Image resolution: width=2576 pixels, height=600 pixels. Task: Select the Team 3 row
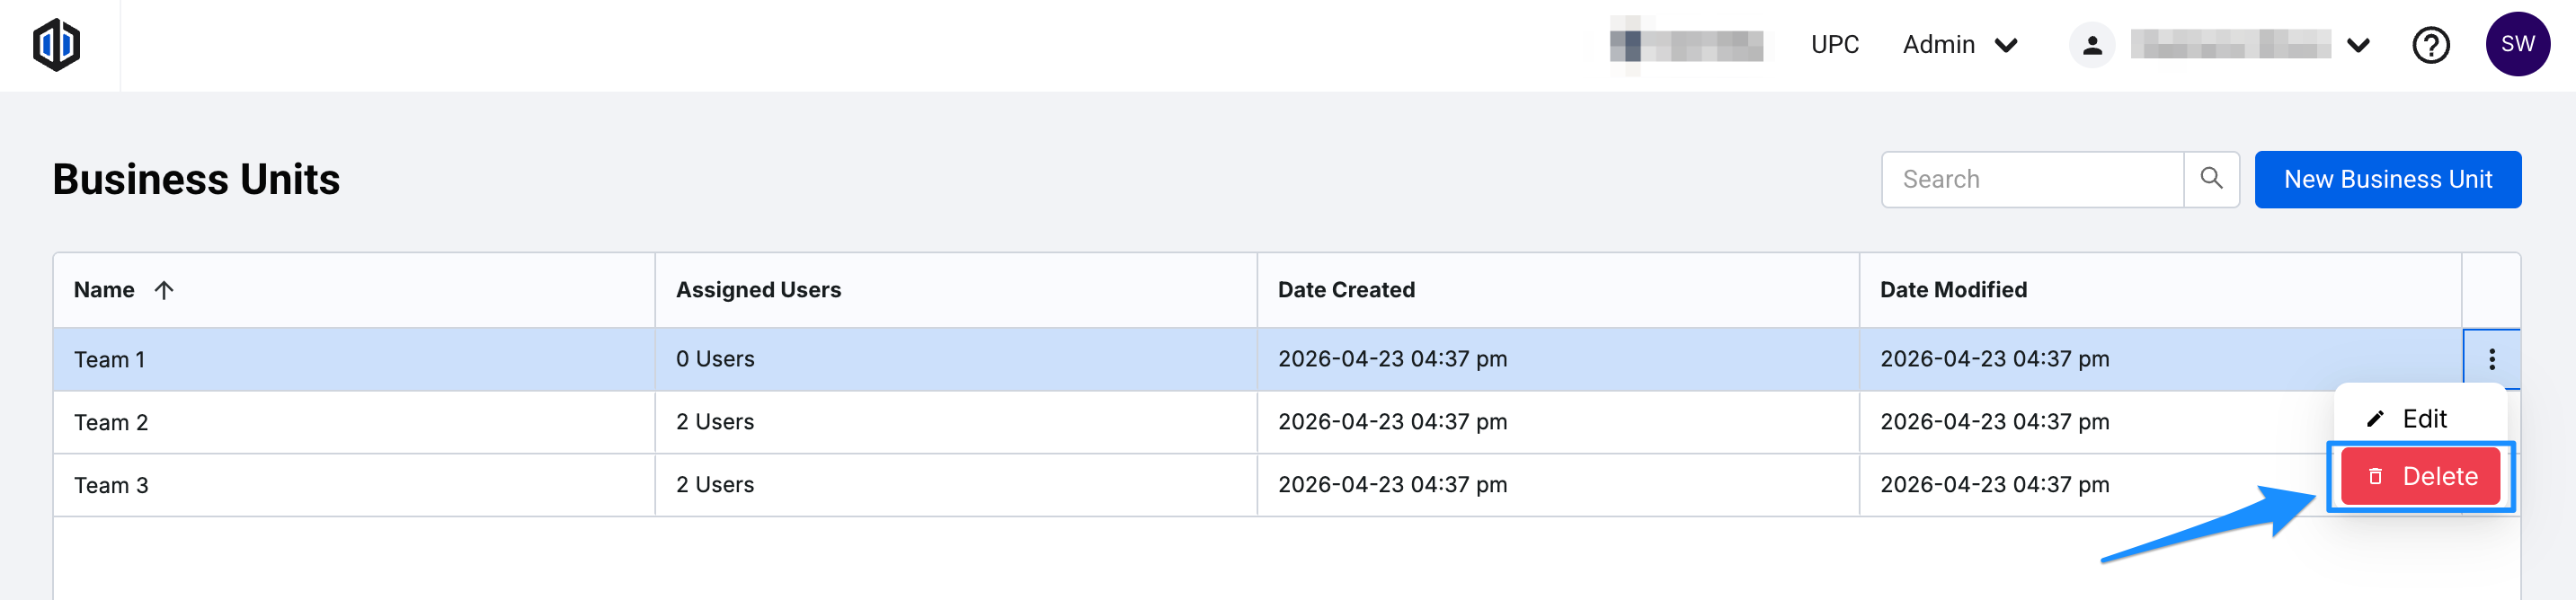[111, 485]
